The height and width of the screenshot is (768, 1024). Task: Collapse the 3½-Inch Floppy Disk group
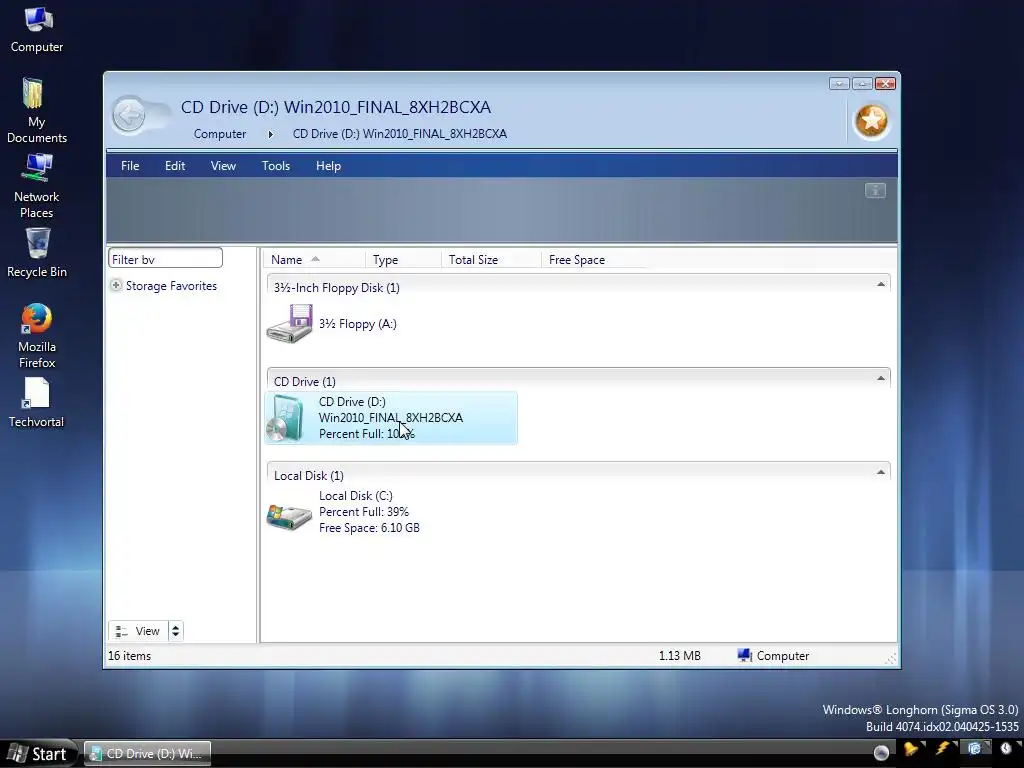[x=880, y=284]
